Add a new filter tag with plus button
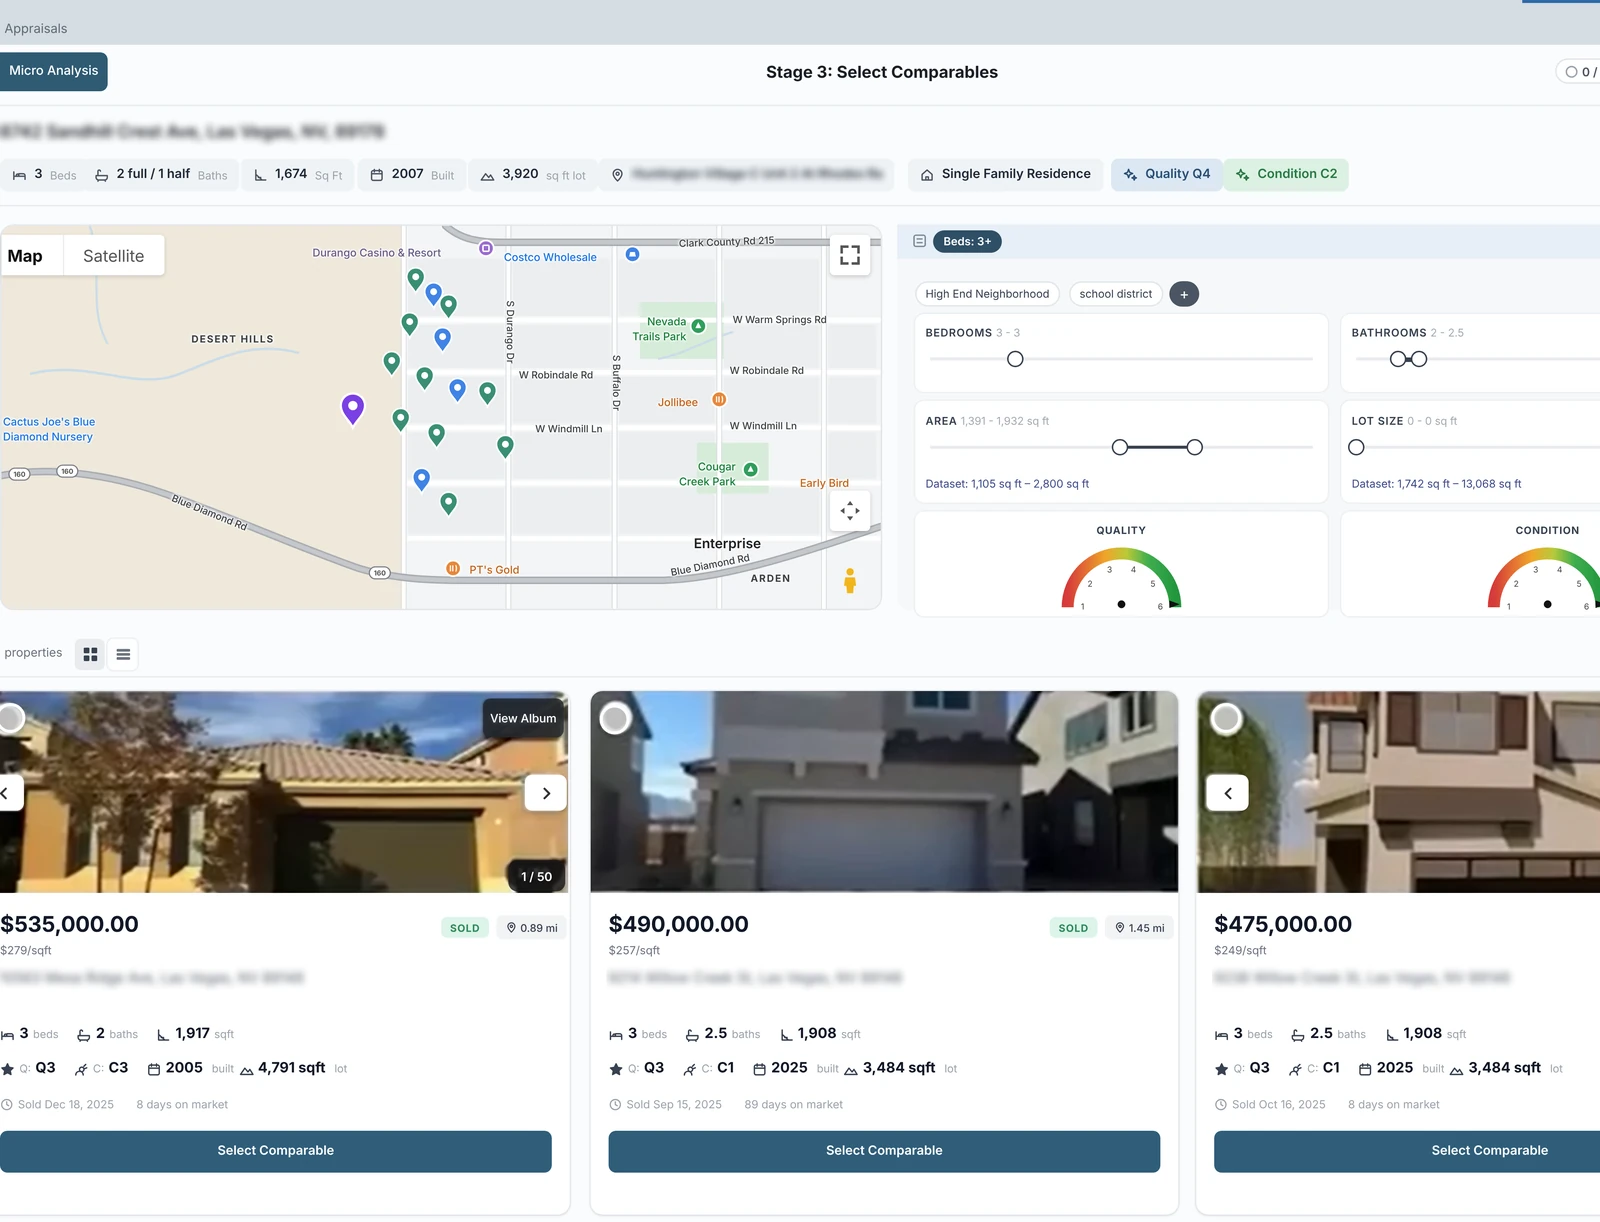The width and height of the screenshot is (1600, 1222). pos(1184,294)
